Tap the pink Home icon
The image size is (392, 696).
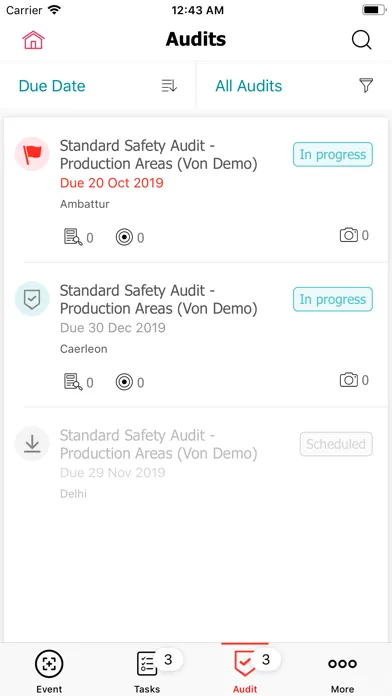tap(33, 40)
